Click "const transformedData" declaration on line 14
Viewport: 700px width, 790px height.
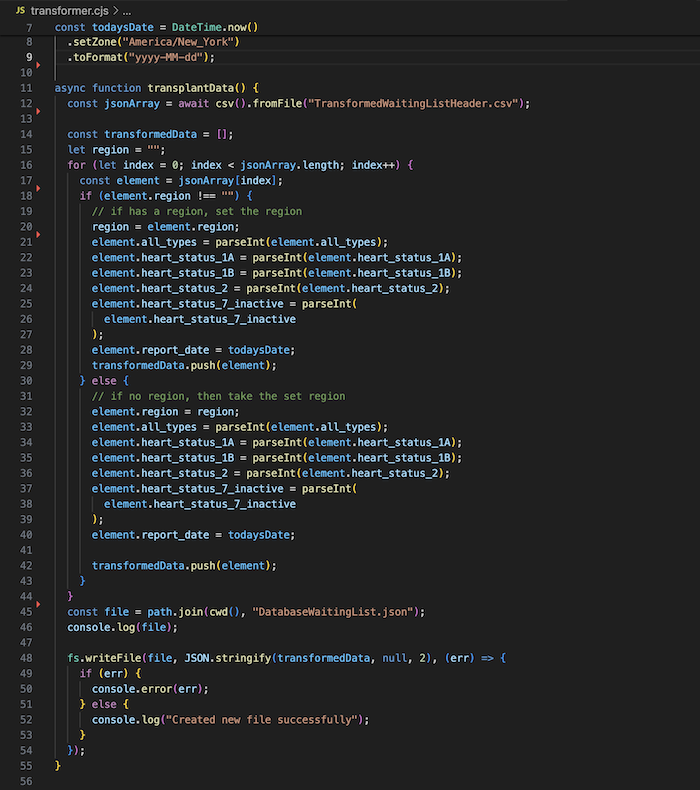[132, 135]
